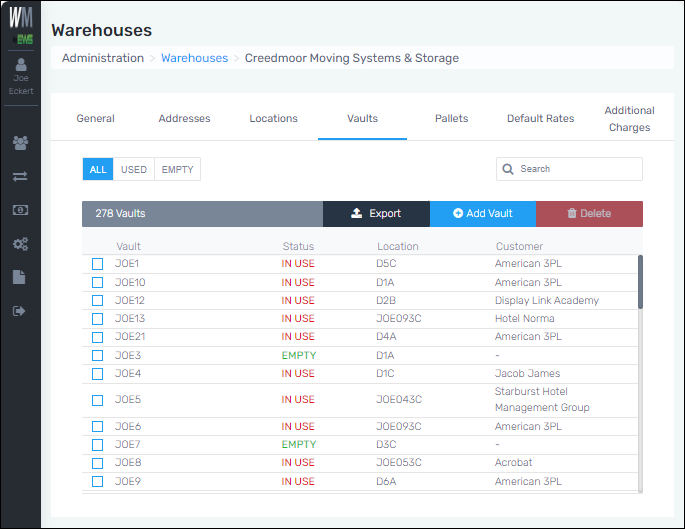
Task: Click vault name JOE13
Action: (x=130, y=318)
